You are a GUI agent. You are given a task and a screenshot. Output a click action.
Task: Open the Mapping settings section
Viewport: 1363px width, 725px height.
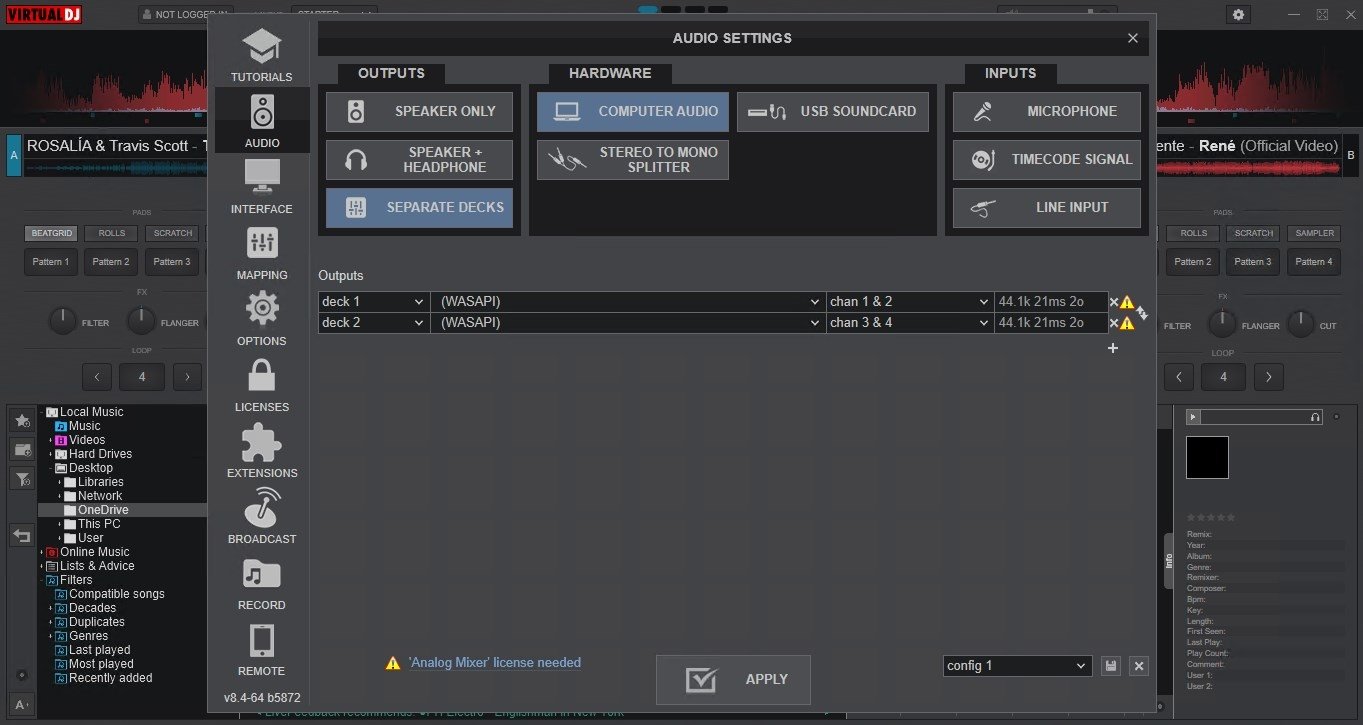(262, 253)
